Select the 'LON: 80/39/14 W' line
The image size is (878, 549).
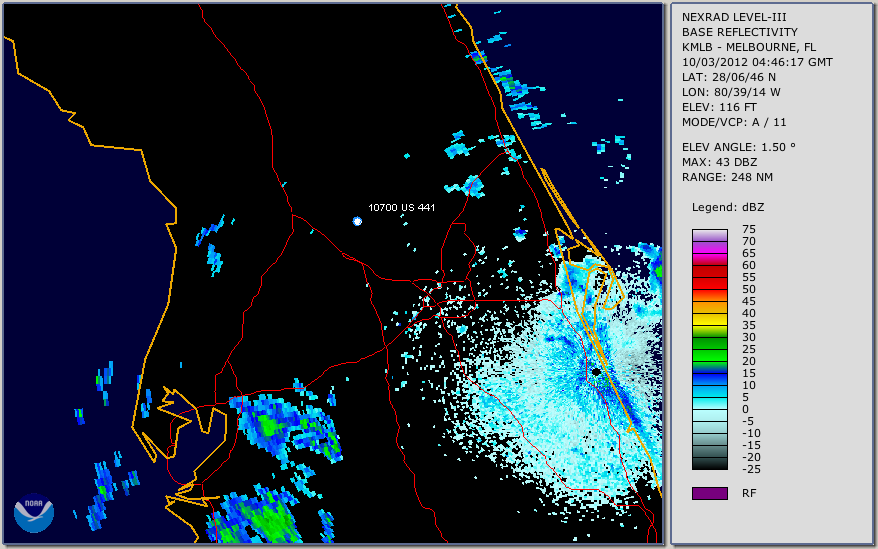(x=731, y=92)
